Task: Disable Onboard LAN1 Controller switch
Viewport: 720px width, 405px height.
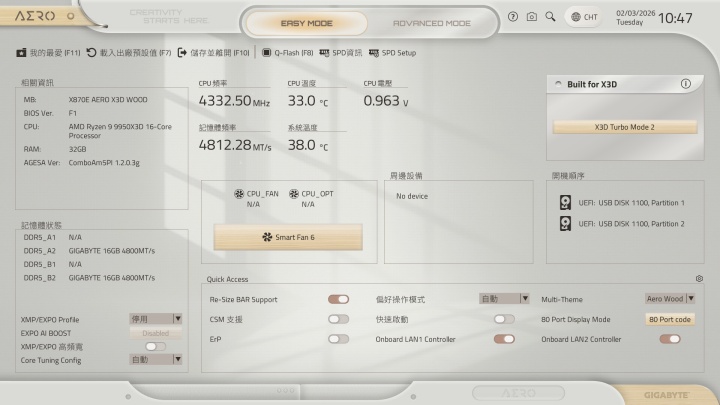Action: [504, 339]
